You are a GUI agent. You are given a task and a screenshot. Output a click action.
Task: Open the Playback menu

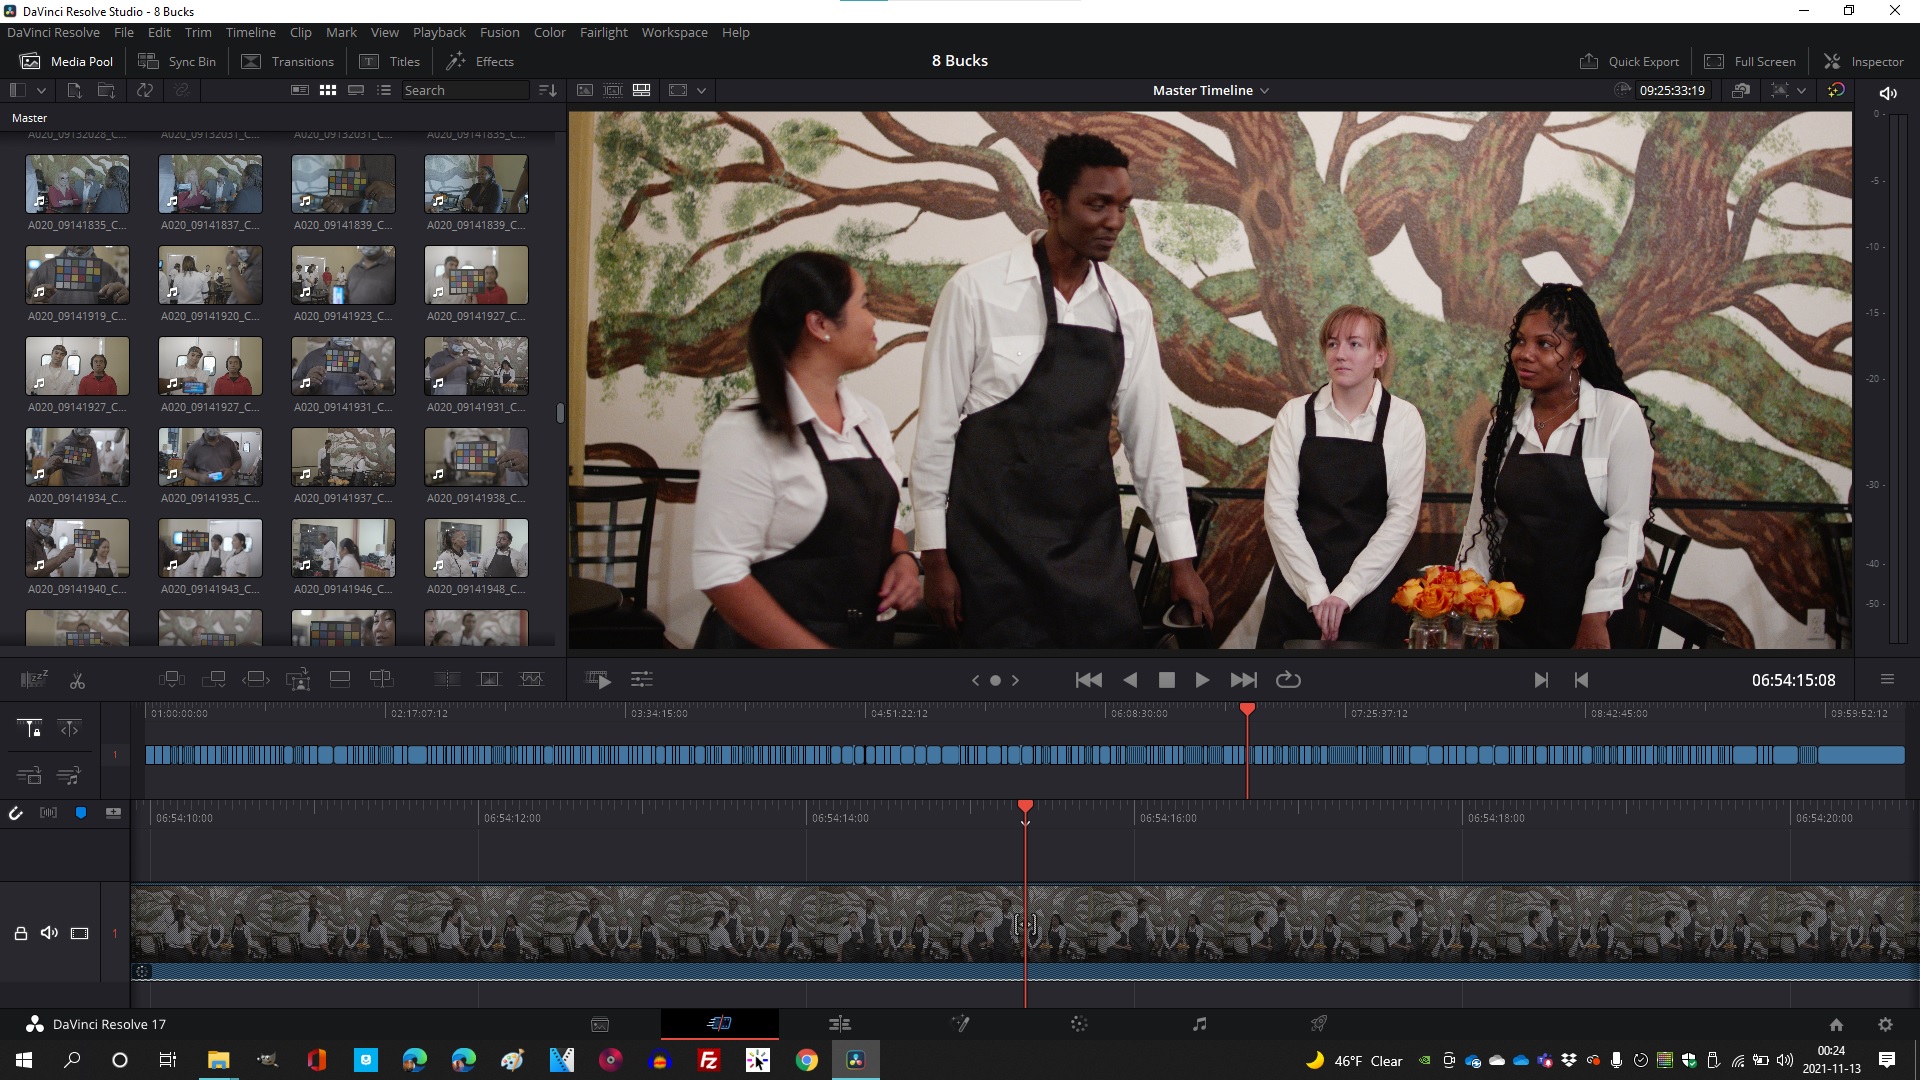pos(439,32)
